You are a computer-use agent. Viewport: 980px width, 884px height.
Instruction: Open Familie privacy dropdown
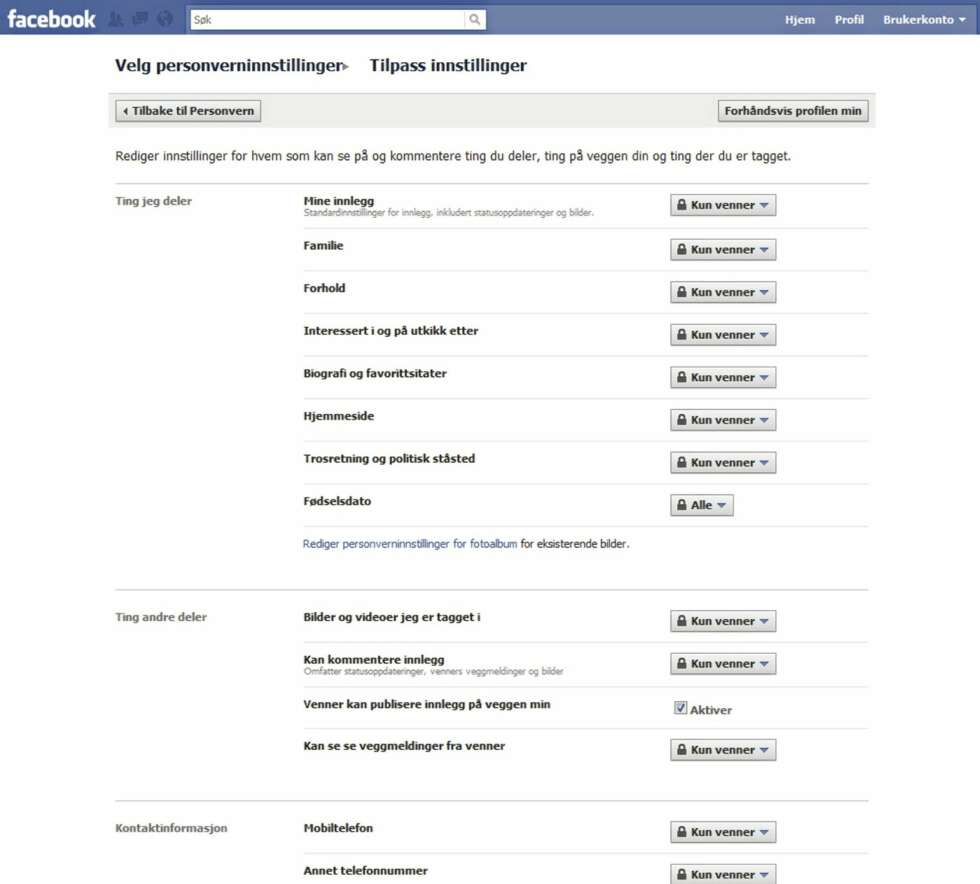point(723,249)
